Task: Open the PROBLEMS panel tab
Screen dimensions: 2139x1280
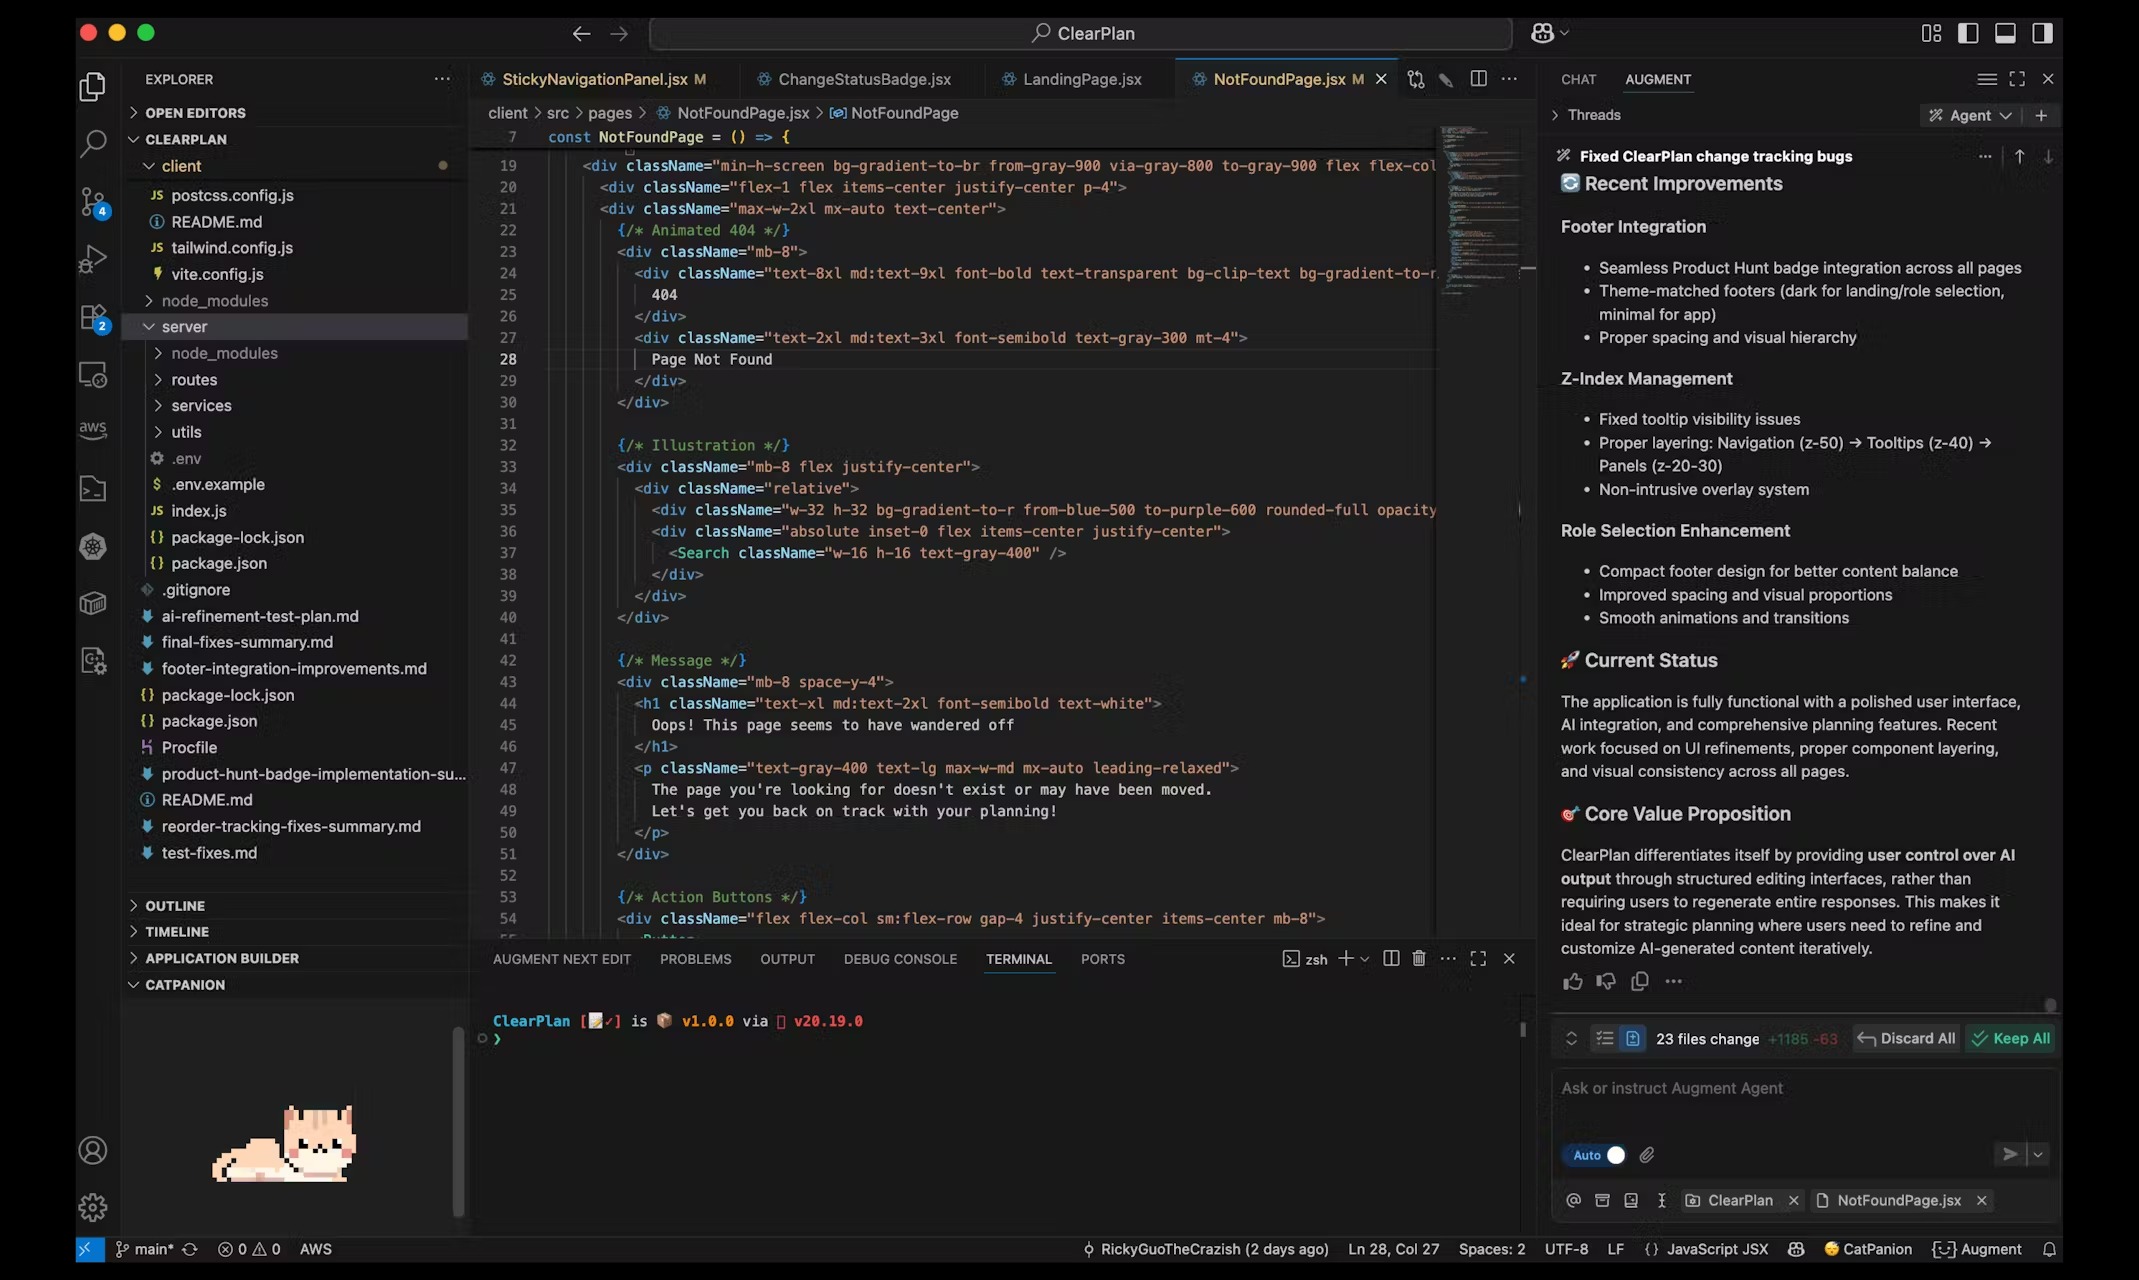Action: pyautogui.click(x=695, y=959)
